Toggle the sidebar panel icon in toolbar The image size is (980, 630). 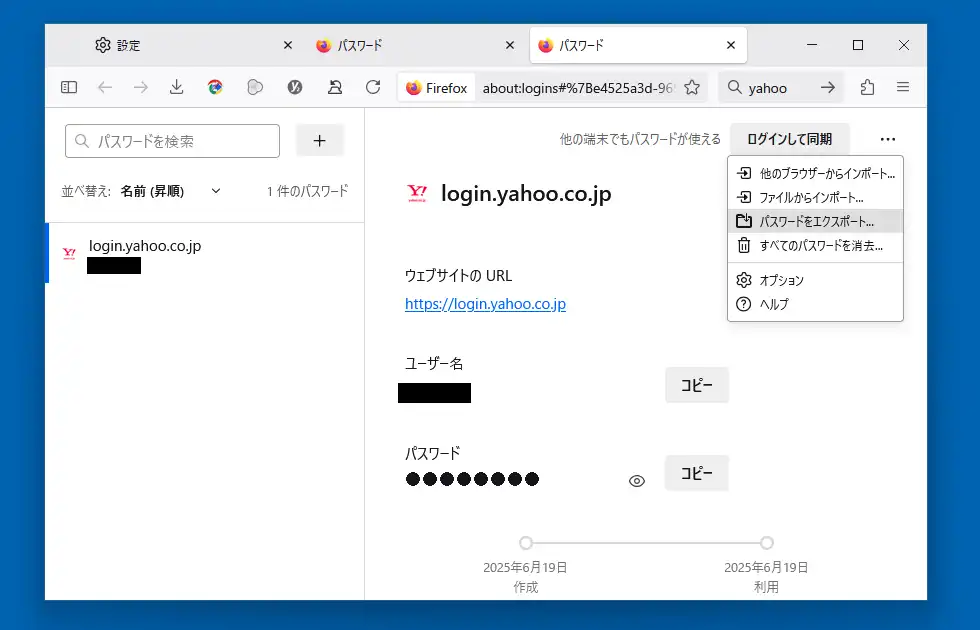69,87
